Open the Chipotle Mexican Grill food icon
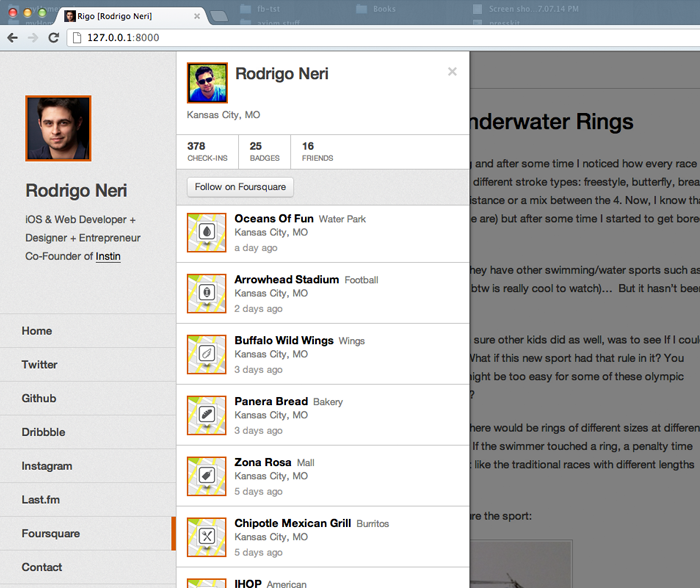This screenshot has width=700, height=588. [207, 537]
